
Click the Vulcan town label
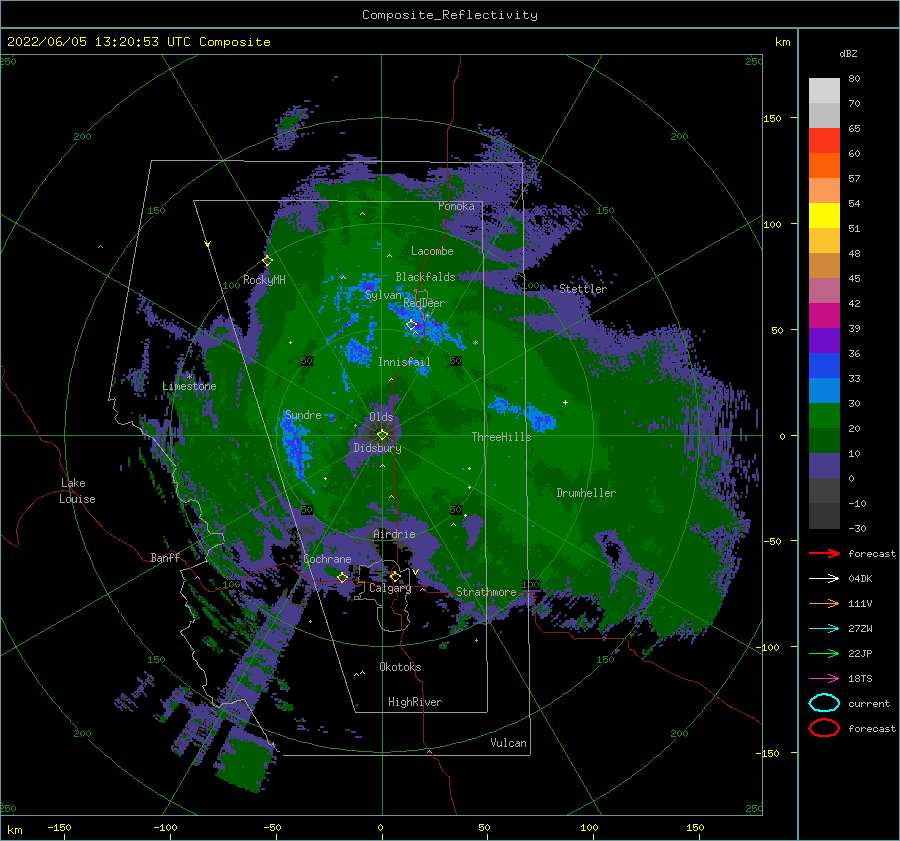pos(508,743)
